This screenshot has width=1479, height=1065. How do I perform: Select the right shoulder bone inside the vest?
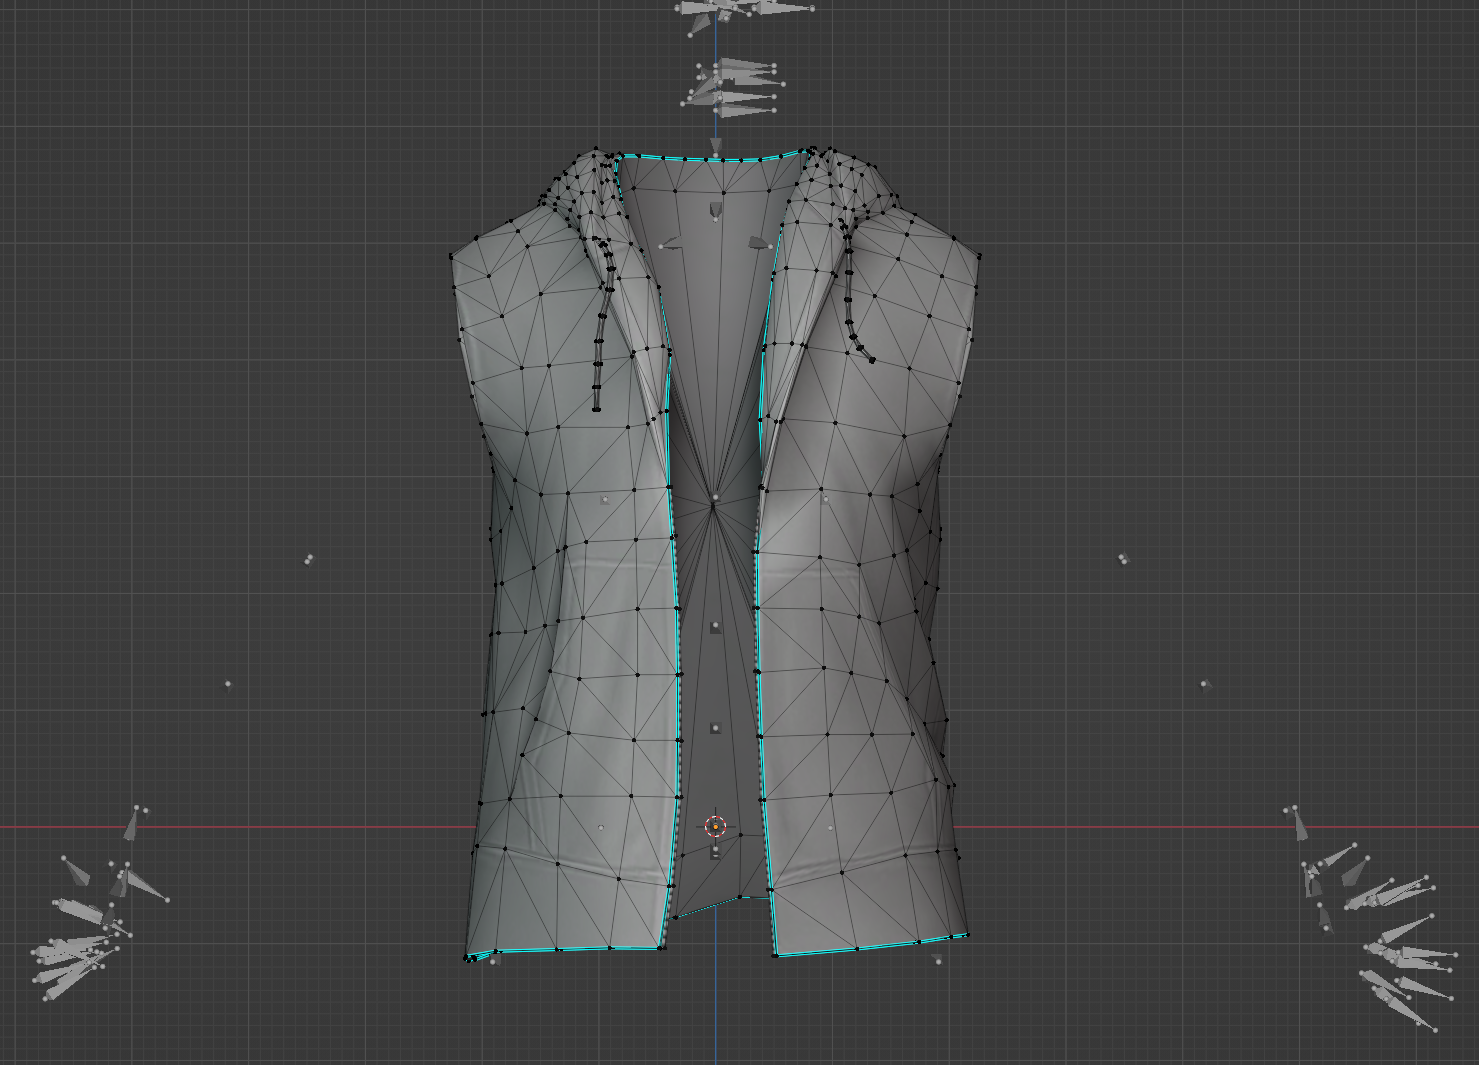pos(758,242)
